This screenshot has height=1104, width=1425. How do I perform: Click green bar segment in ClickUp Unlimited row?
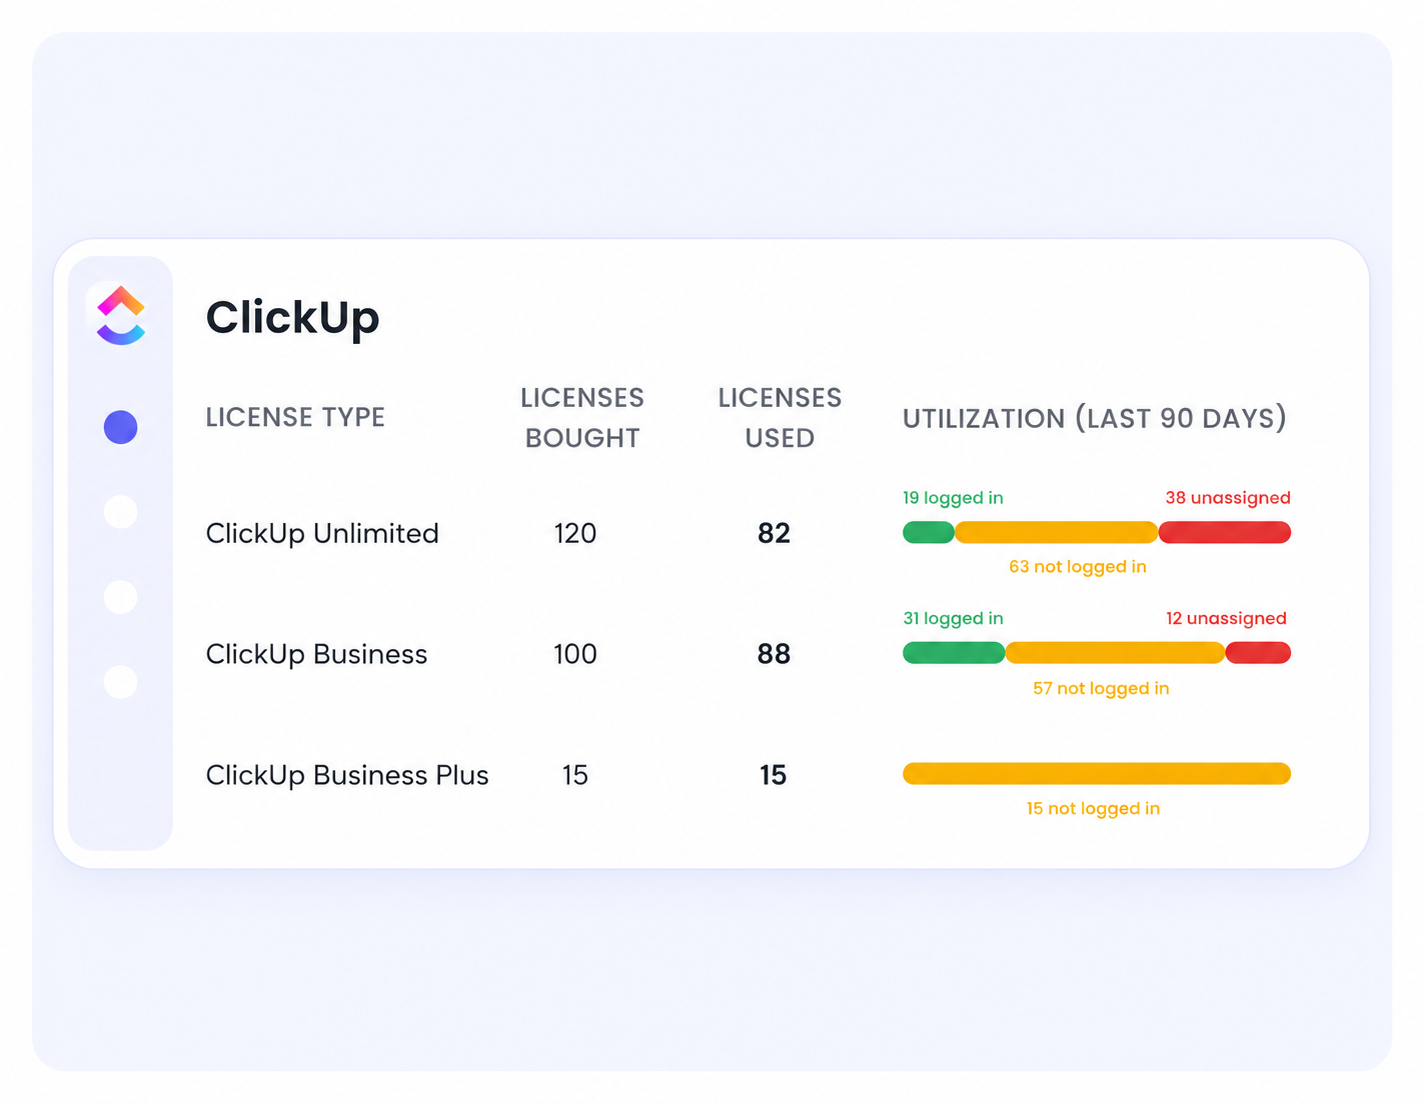coord(928,532)
